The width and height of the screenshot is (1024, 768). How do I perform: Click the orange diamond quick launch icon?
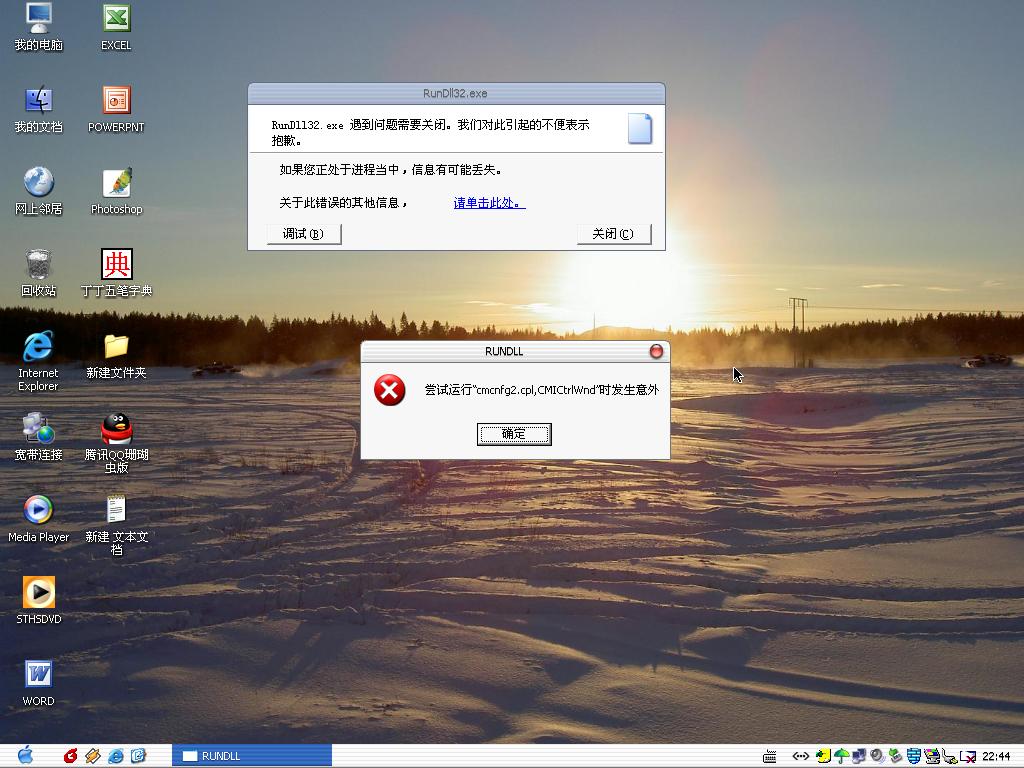[93, 756]
